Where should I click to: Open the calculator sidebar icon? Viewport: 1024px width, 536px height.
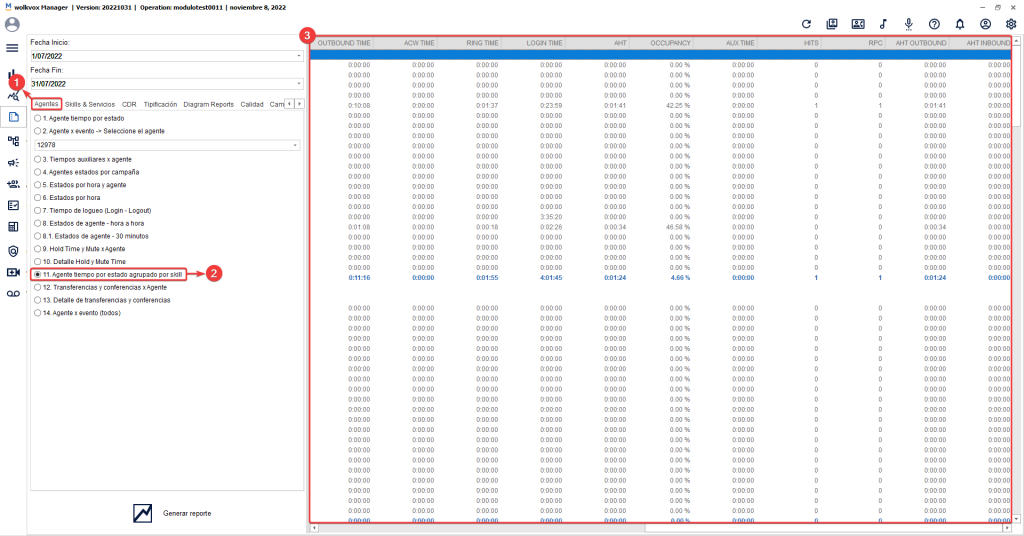click(13, 227)
